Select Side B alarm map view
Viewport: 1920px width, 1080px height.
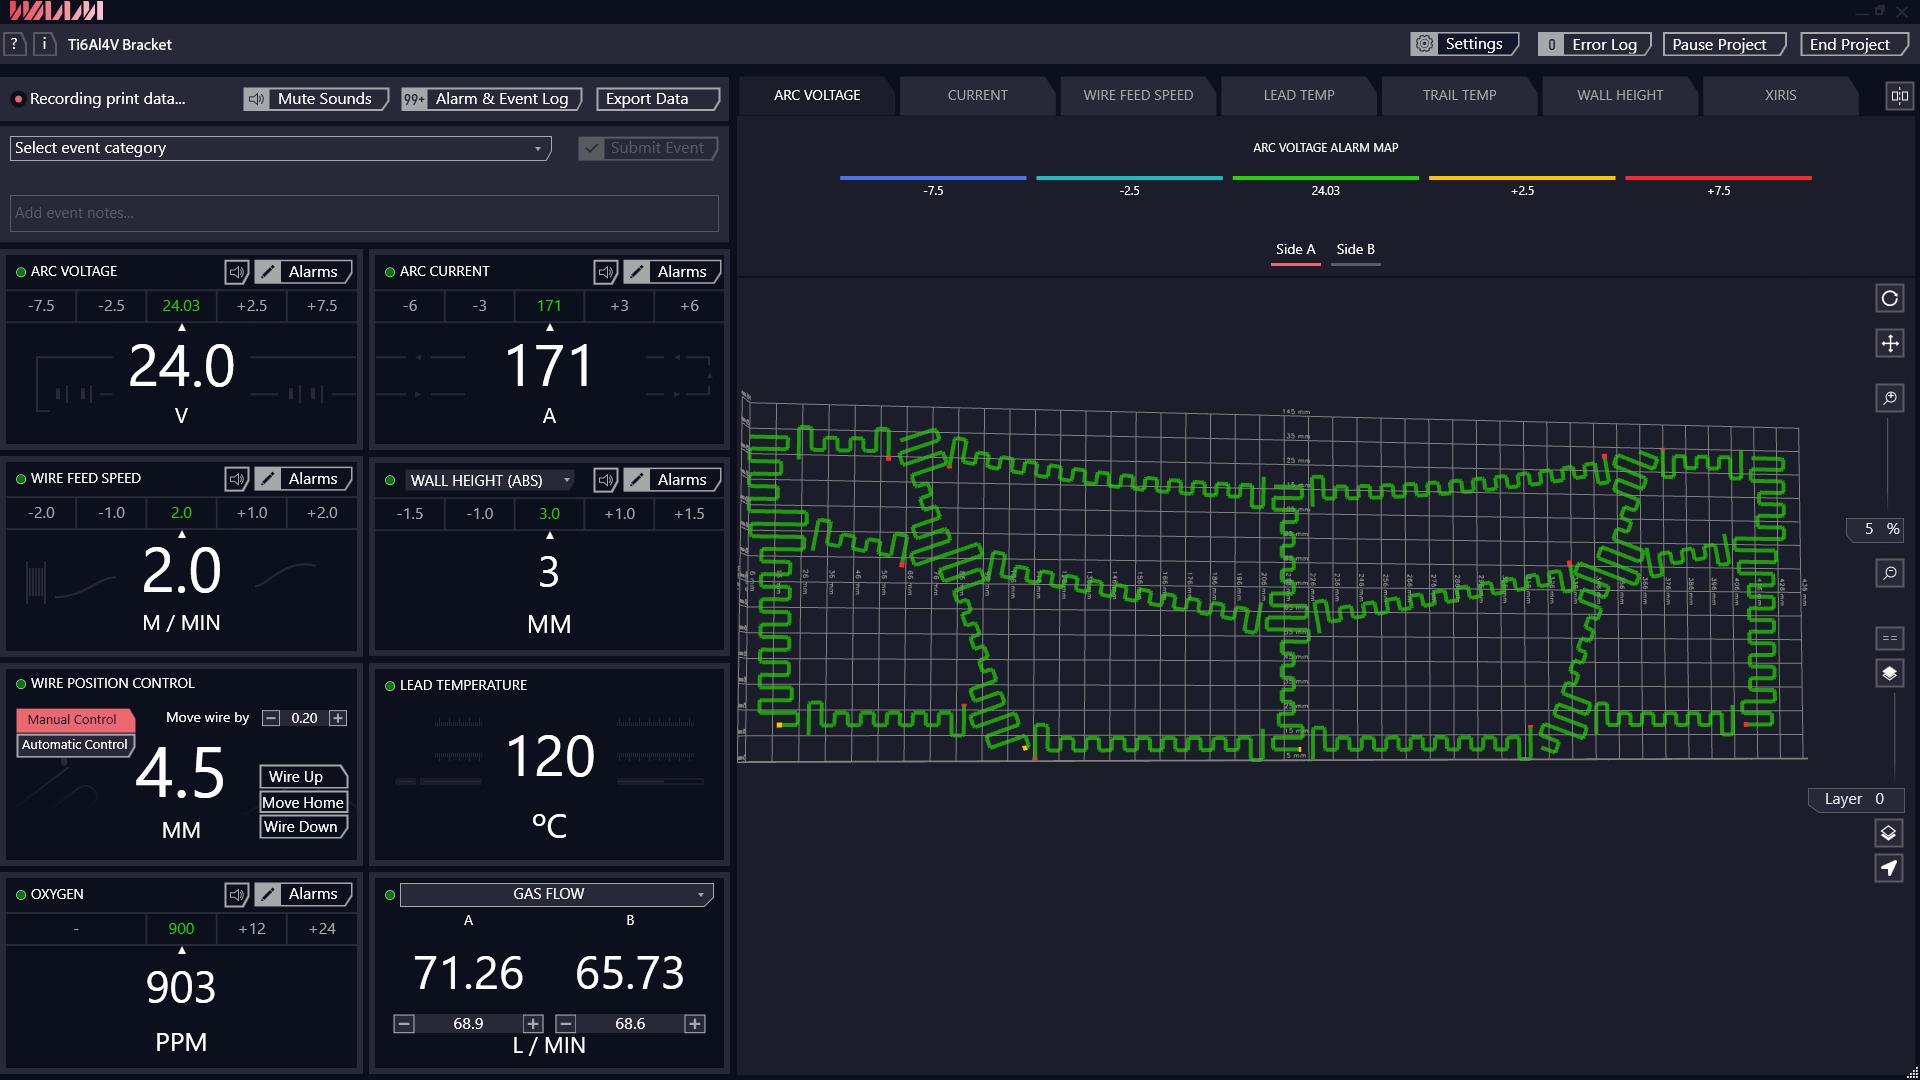point(1355,250)
